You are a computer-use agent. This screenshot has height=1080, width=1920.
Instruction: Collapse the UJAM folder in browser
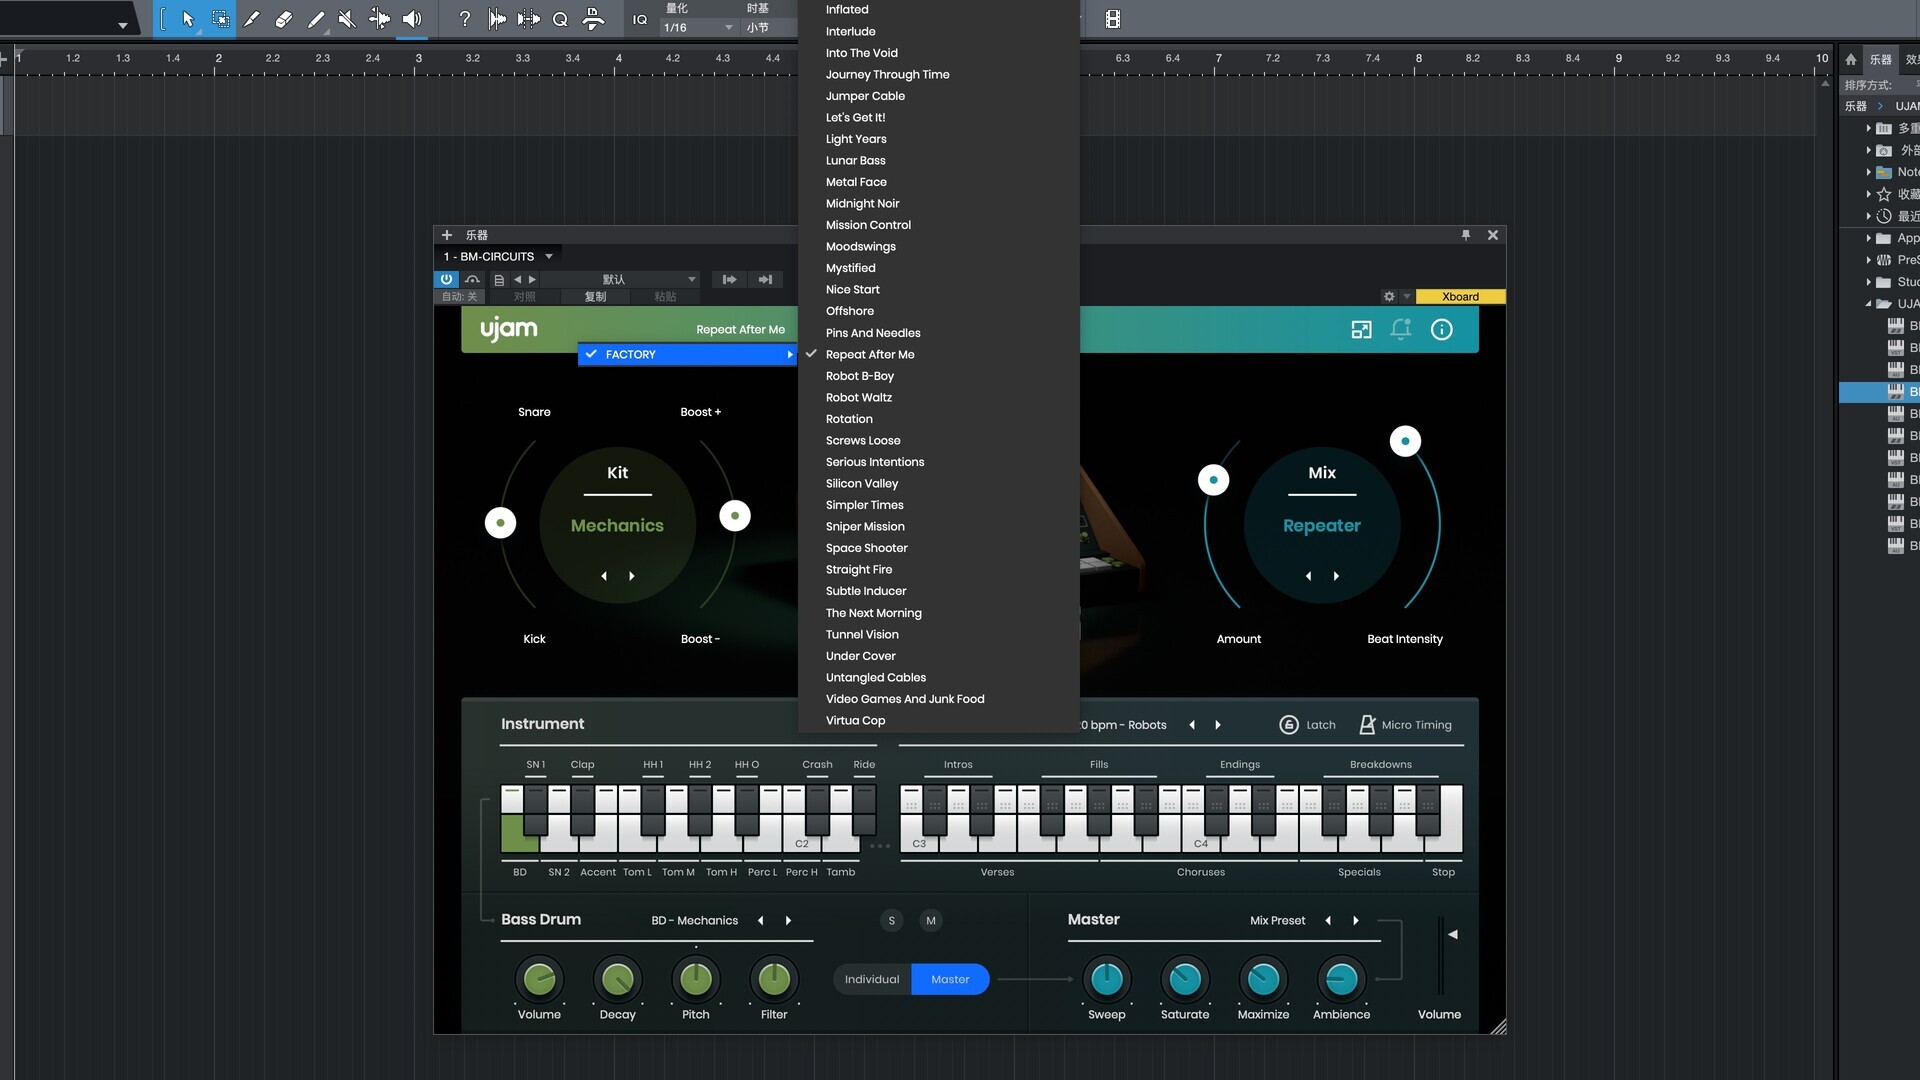[1868, 305]
